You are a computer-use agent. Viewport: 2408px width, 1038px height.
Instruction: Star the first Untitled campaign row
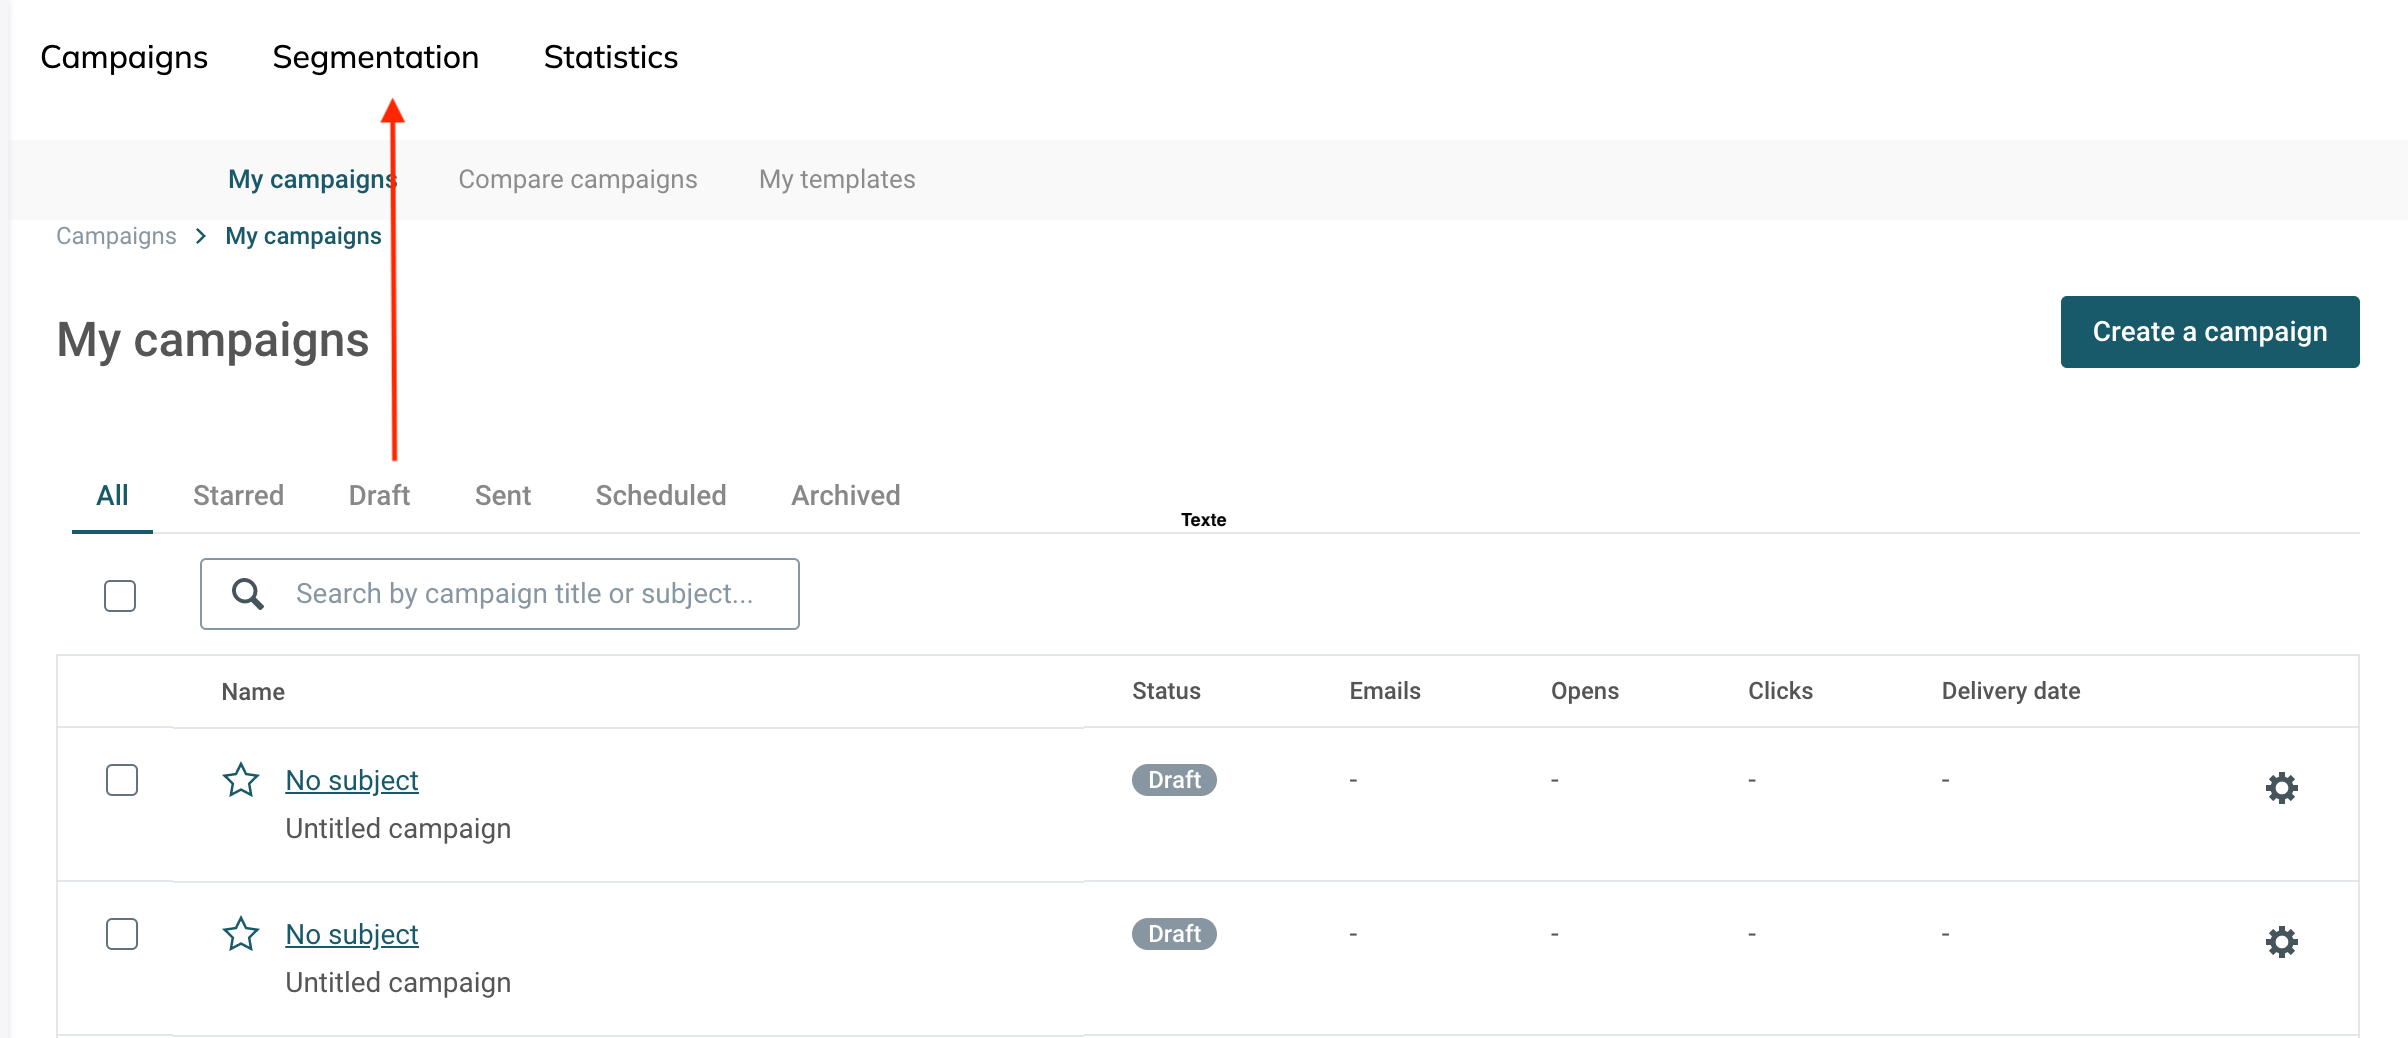pyautogui.click(x=241, y=780)
